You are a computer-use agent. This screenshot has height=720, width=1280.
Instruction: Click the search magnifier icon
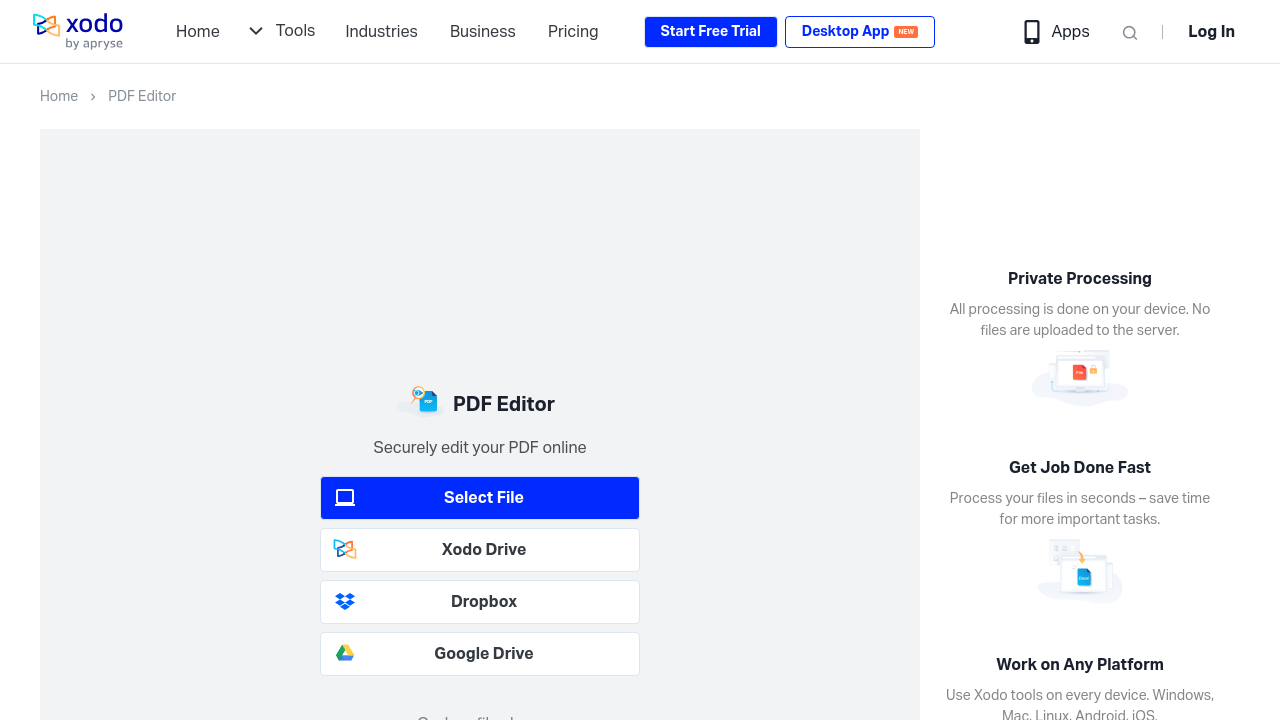point(1130,33)
